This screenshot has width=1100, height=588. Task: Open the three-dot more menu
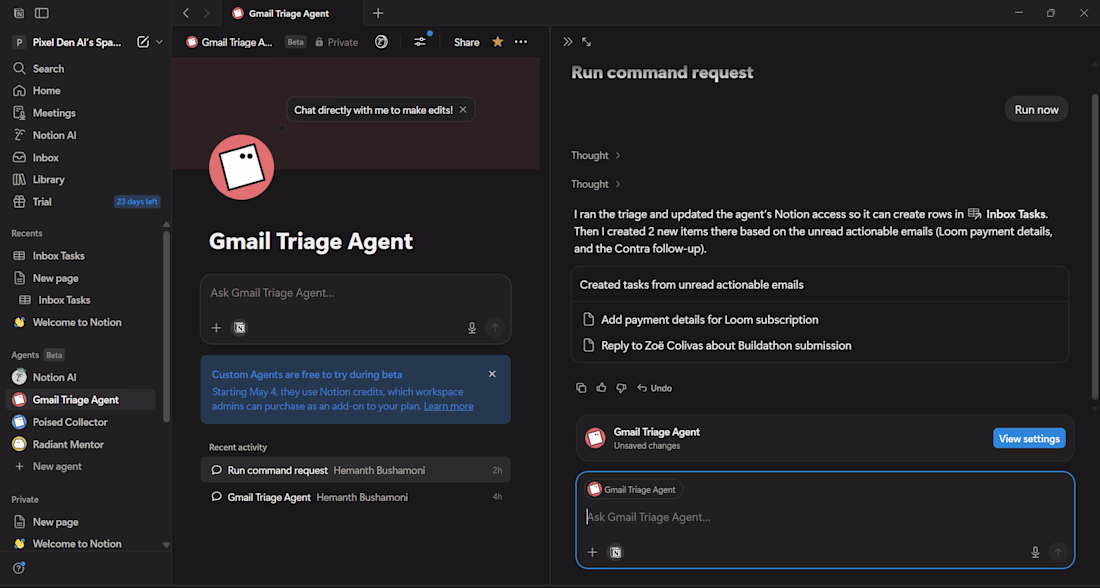coord(521,42)
